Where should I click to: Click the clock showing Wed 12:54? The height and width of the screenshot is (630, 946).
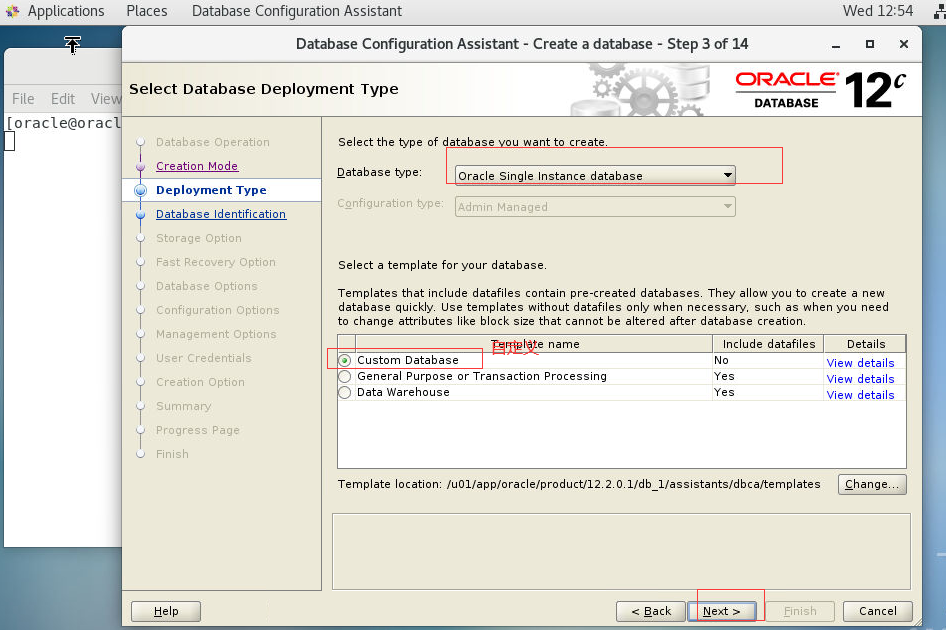coord(878,11)
